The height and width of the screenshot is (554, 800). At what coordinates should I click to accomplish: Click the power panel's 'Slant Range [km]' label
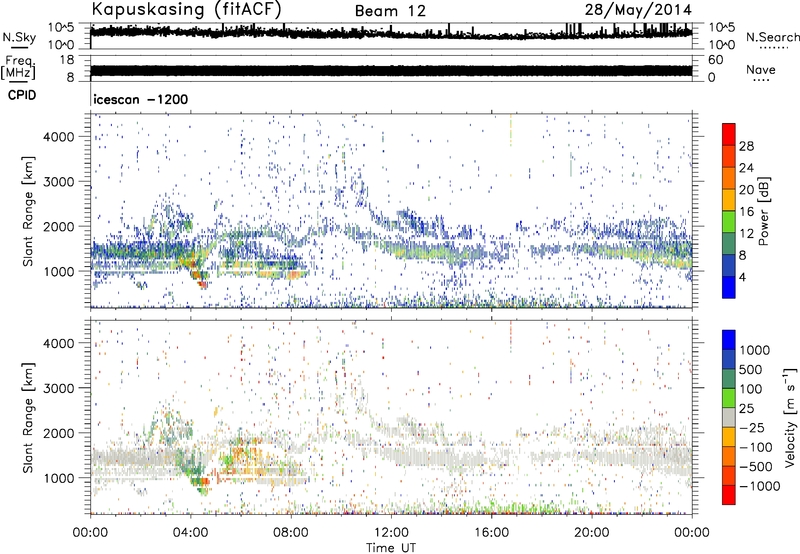point(28,211)
